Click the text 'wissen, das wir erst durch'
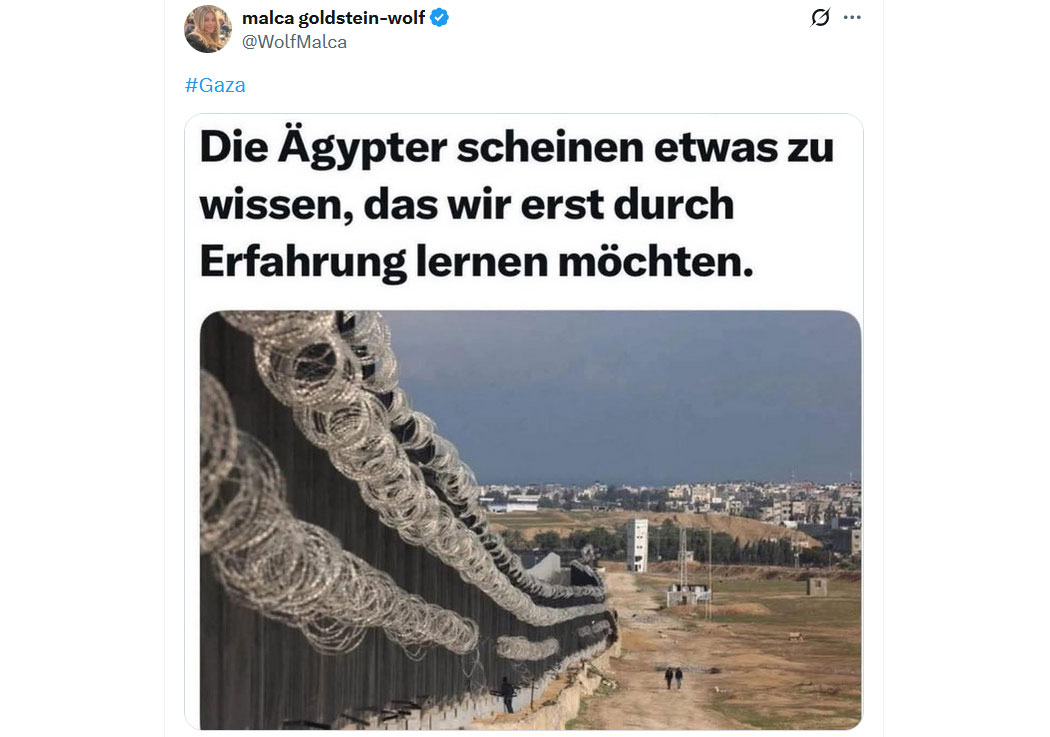Screen dimensions: 1050x737 tap(467, 204)
